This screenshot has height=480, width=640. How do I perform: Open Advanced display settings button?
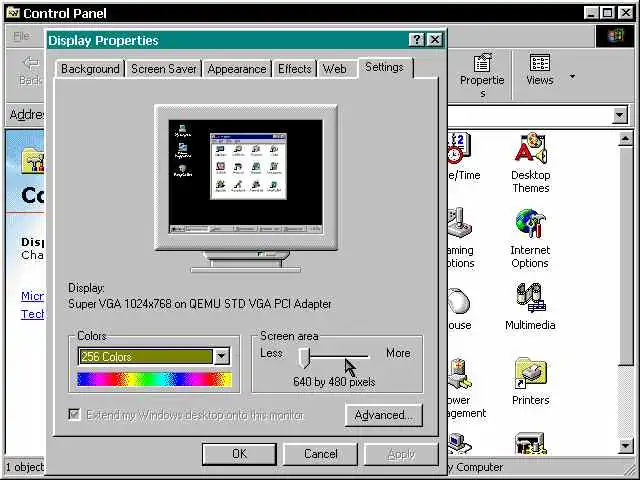(384, 415)
